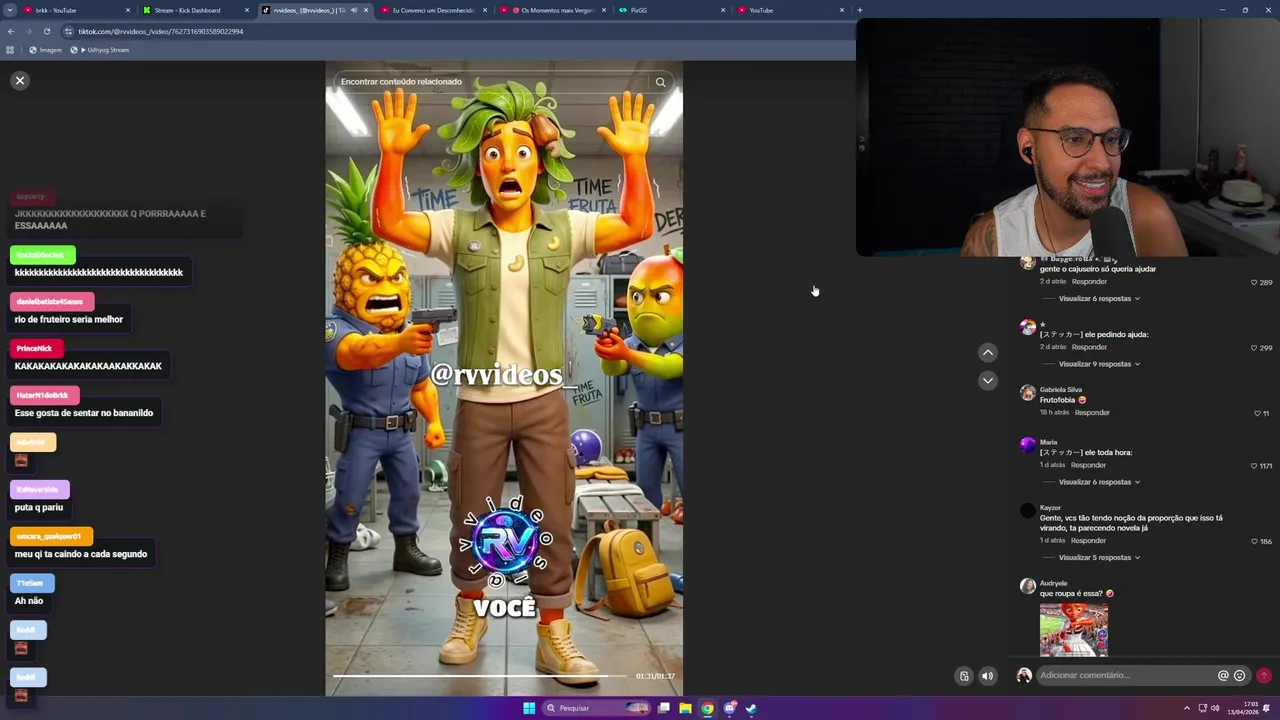Screen dimensions: 1280x720
Task: Click the red post comment arrow button
Action: tap(1264, 676)
